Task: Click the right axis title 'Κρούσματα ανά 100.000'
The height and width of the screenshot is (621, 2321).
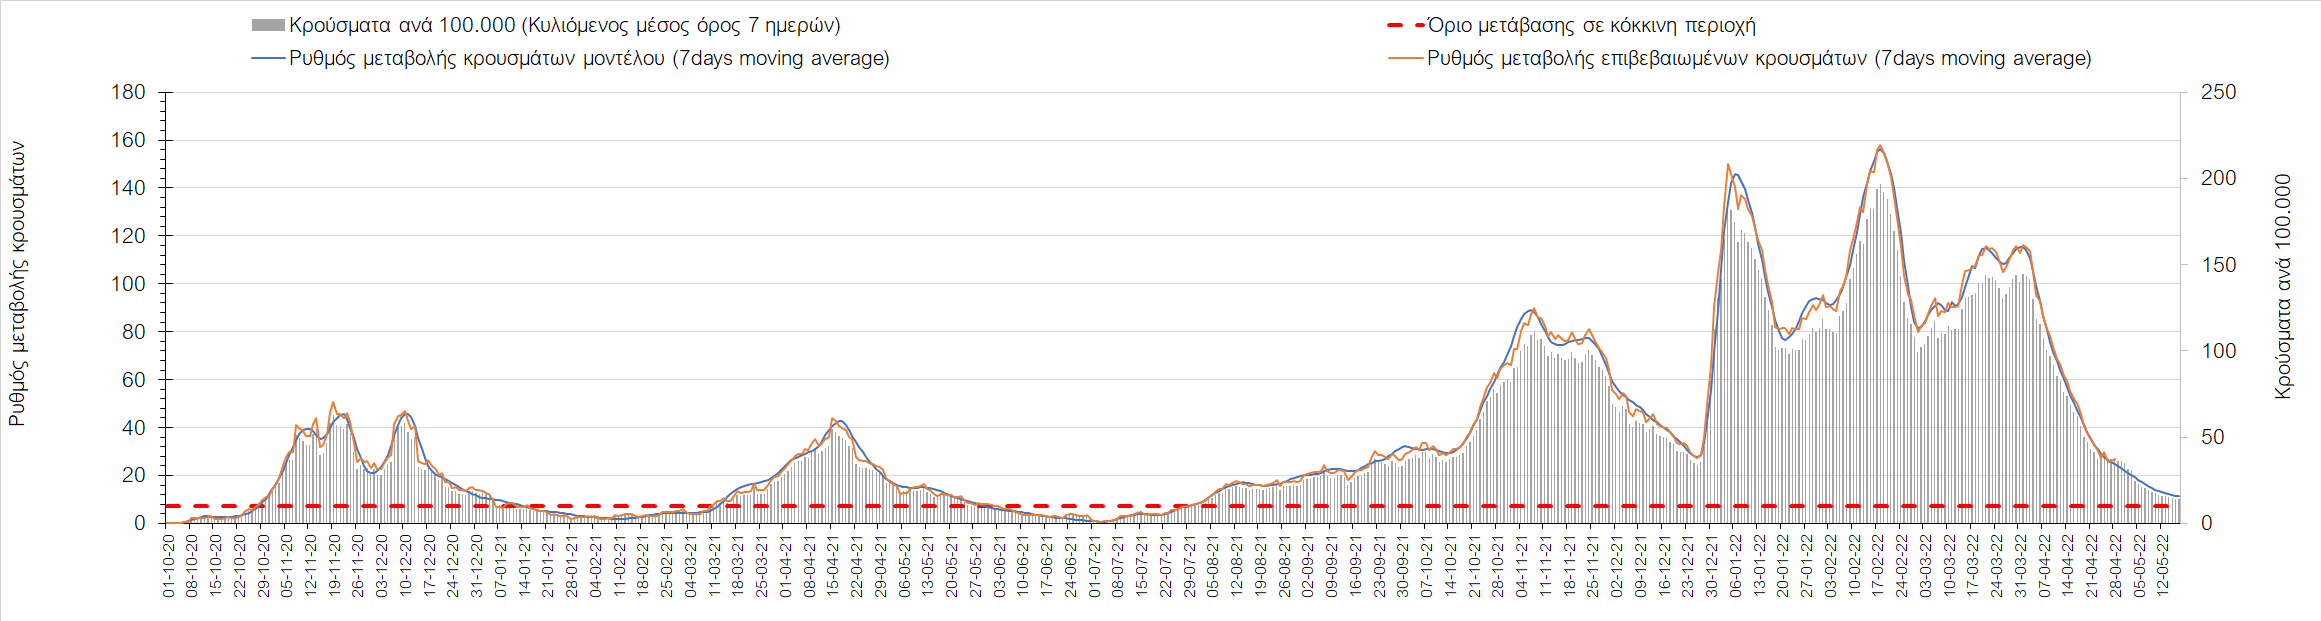Action: [x=2283, y=287]
